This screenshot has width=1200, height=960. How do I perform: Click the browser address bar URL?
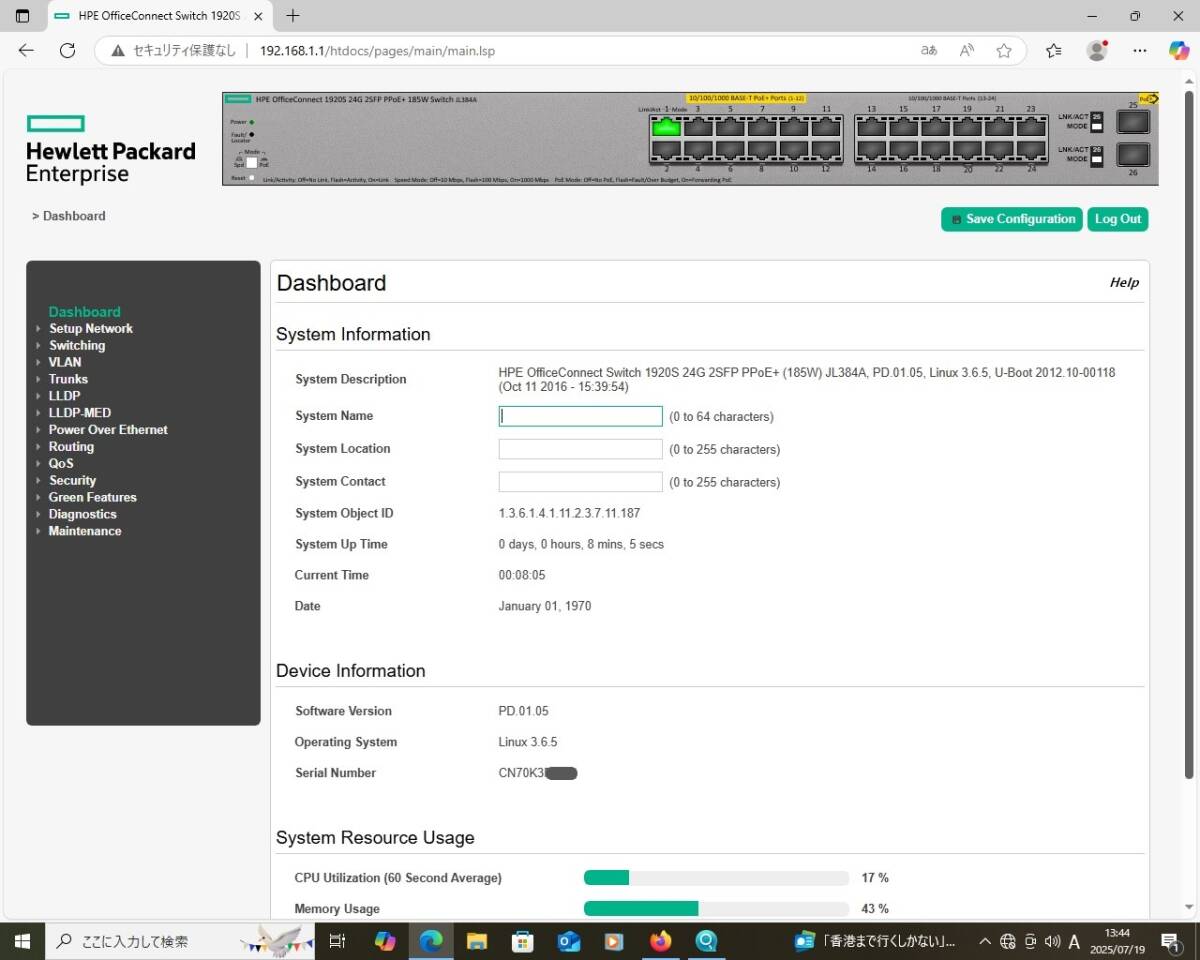tap(377, 51)
